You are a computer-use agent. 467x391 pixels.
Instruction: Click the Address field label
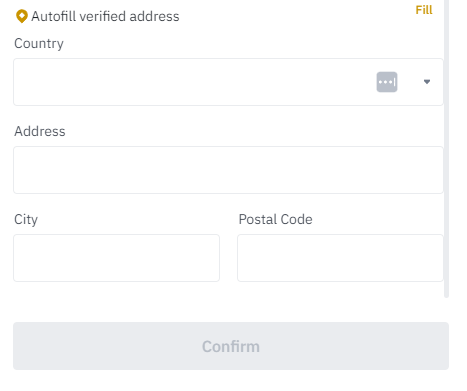click(x=40, y=131)
